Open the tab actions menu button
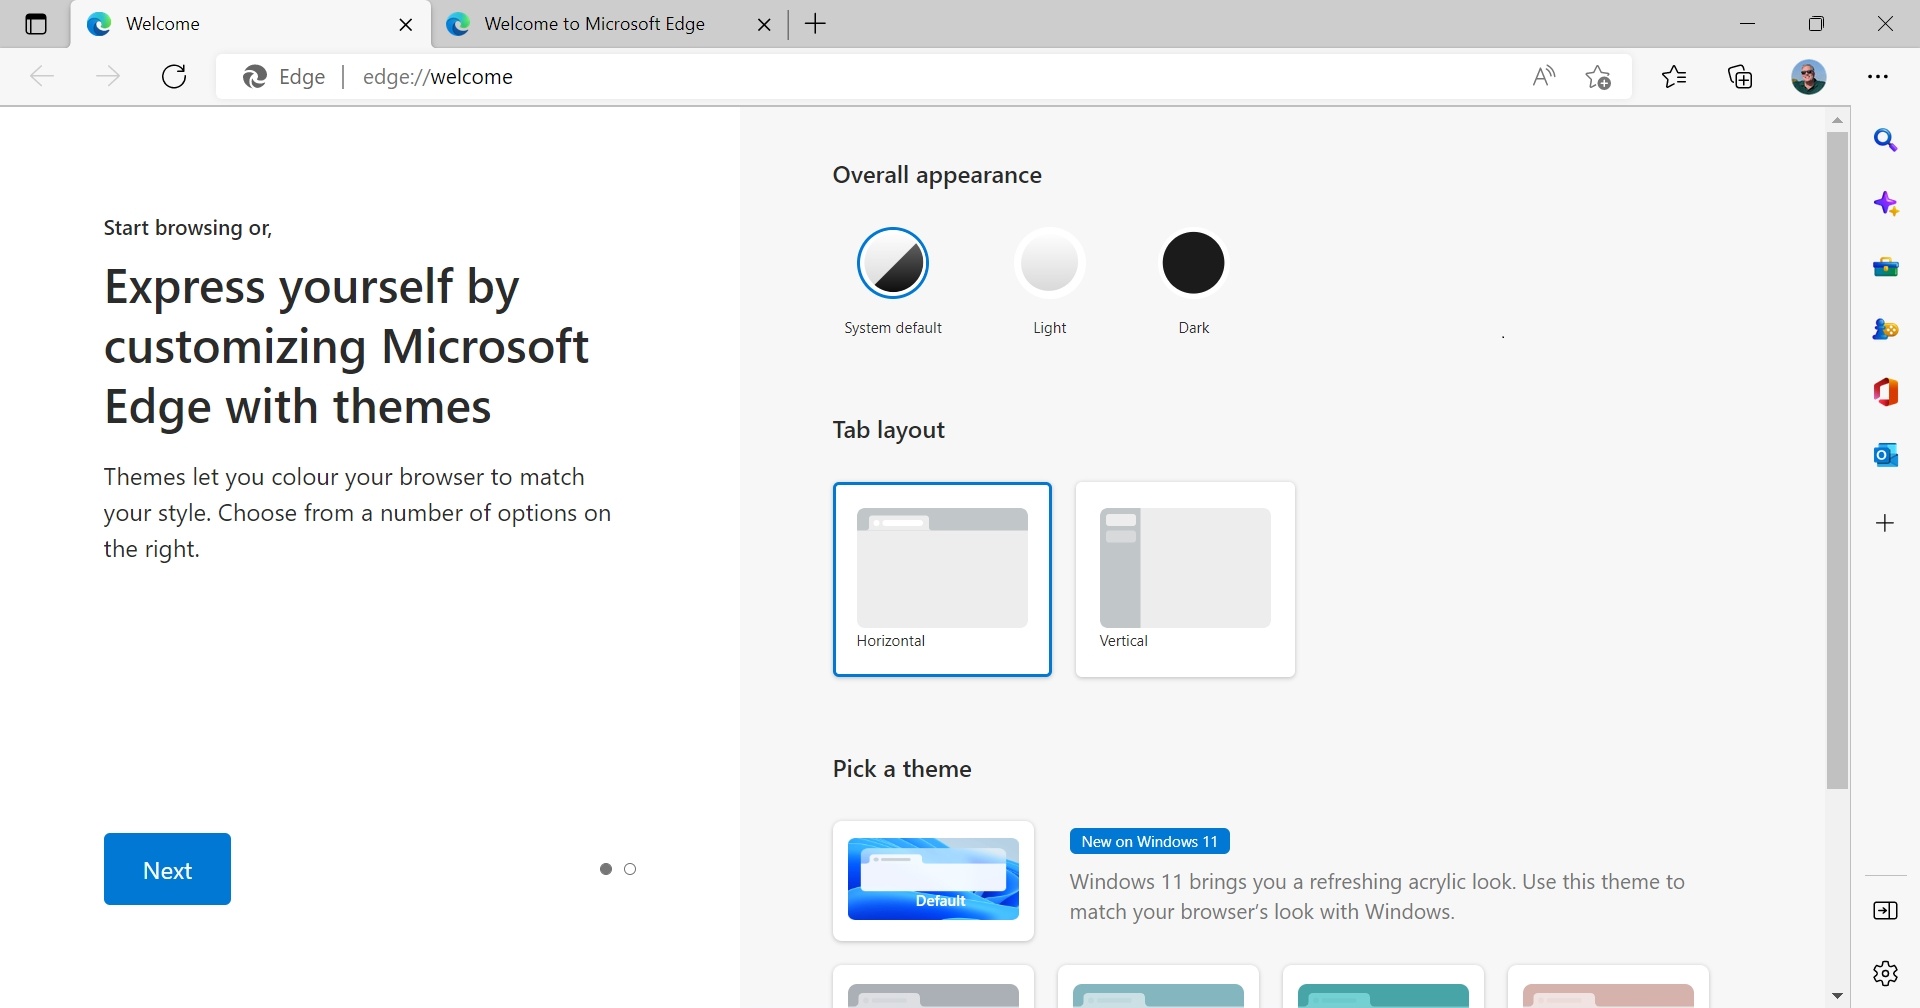 point(36,24)
